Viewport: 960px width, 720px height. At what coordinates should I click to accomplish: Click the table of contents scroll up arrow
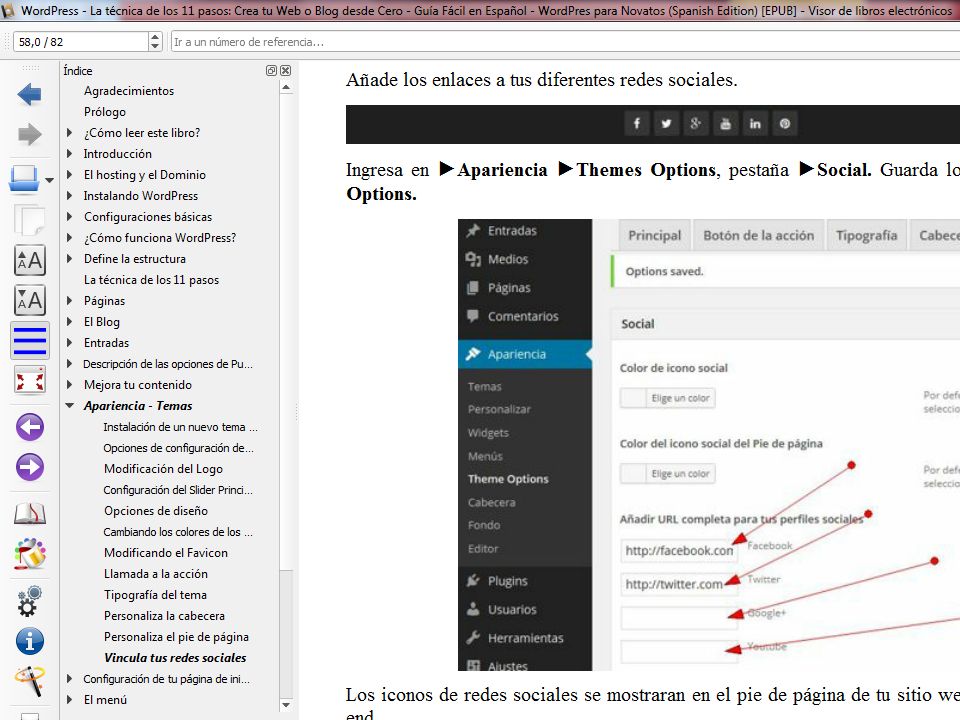point(286,88)
